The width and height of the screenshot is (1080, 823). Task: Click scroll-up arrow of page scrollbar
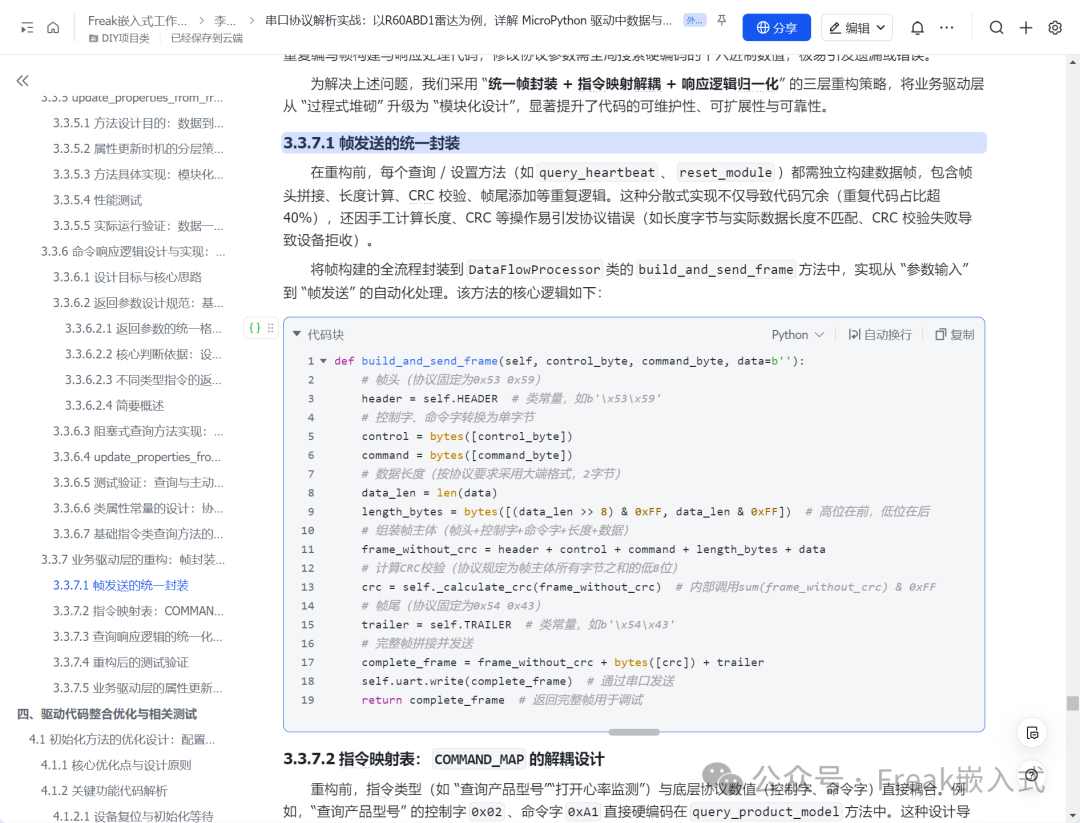pos(1072,62)
